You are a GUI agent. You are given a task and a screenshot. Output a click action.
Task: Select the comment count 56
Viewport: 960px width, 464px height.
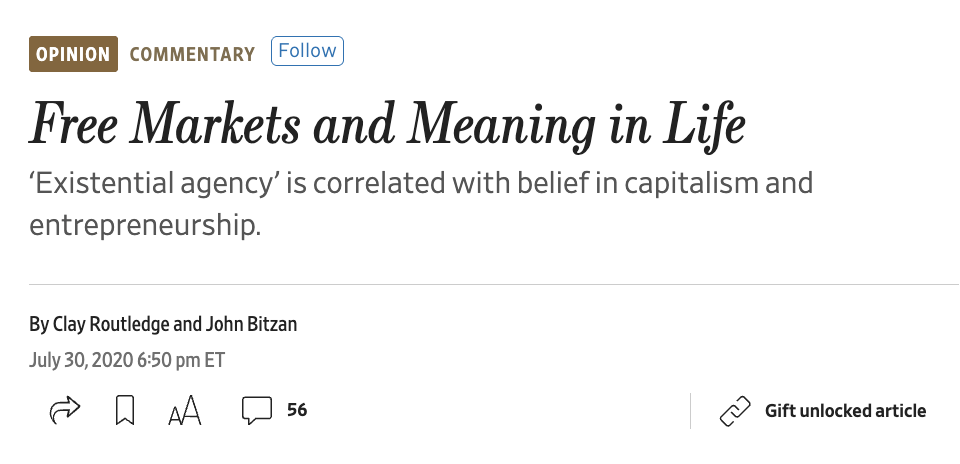click(297, 410)
